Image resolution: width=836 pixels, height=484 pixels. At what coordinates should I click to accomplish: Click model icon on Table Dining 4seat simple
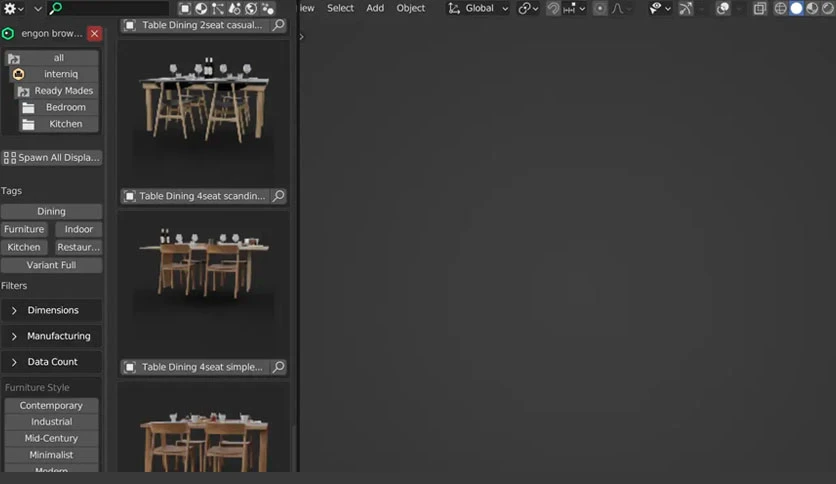point(130,367)
